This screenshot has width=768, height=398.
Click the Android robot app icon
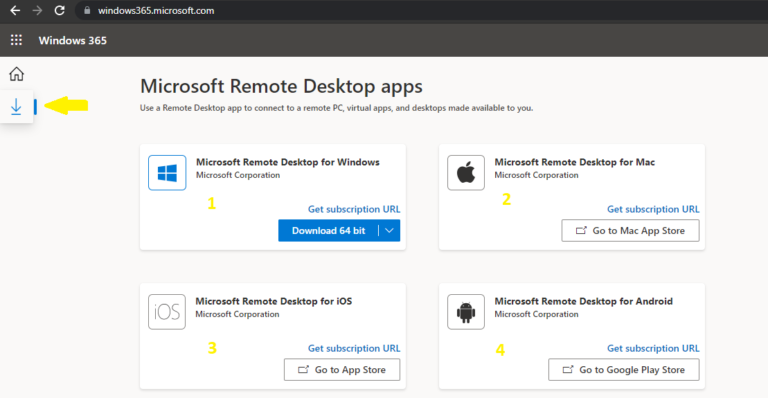tap(466, 312)
